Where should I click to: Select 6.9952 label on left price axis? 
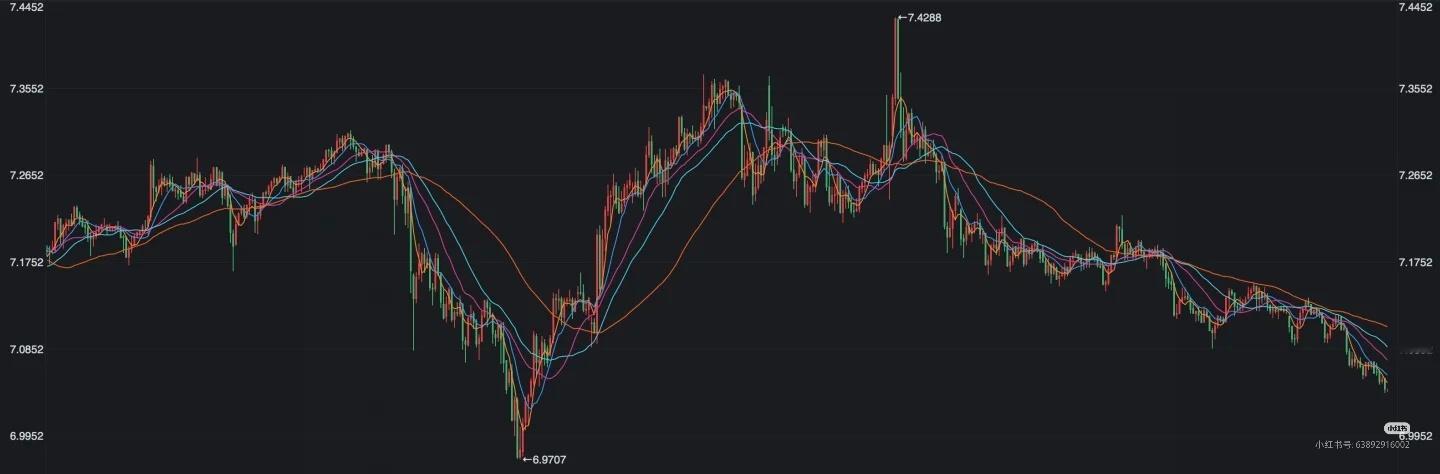26,436
